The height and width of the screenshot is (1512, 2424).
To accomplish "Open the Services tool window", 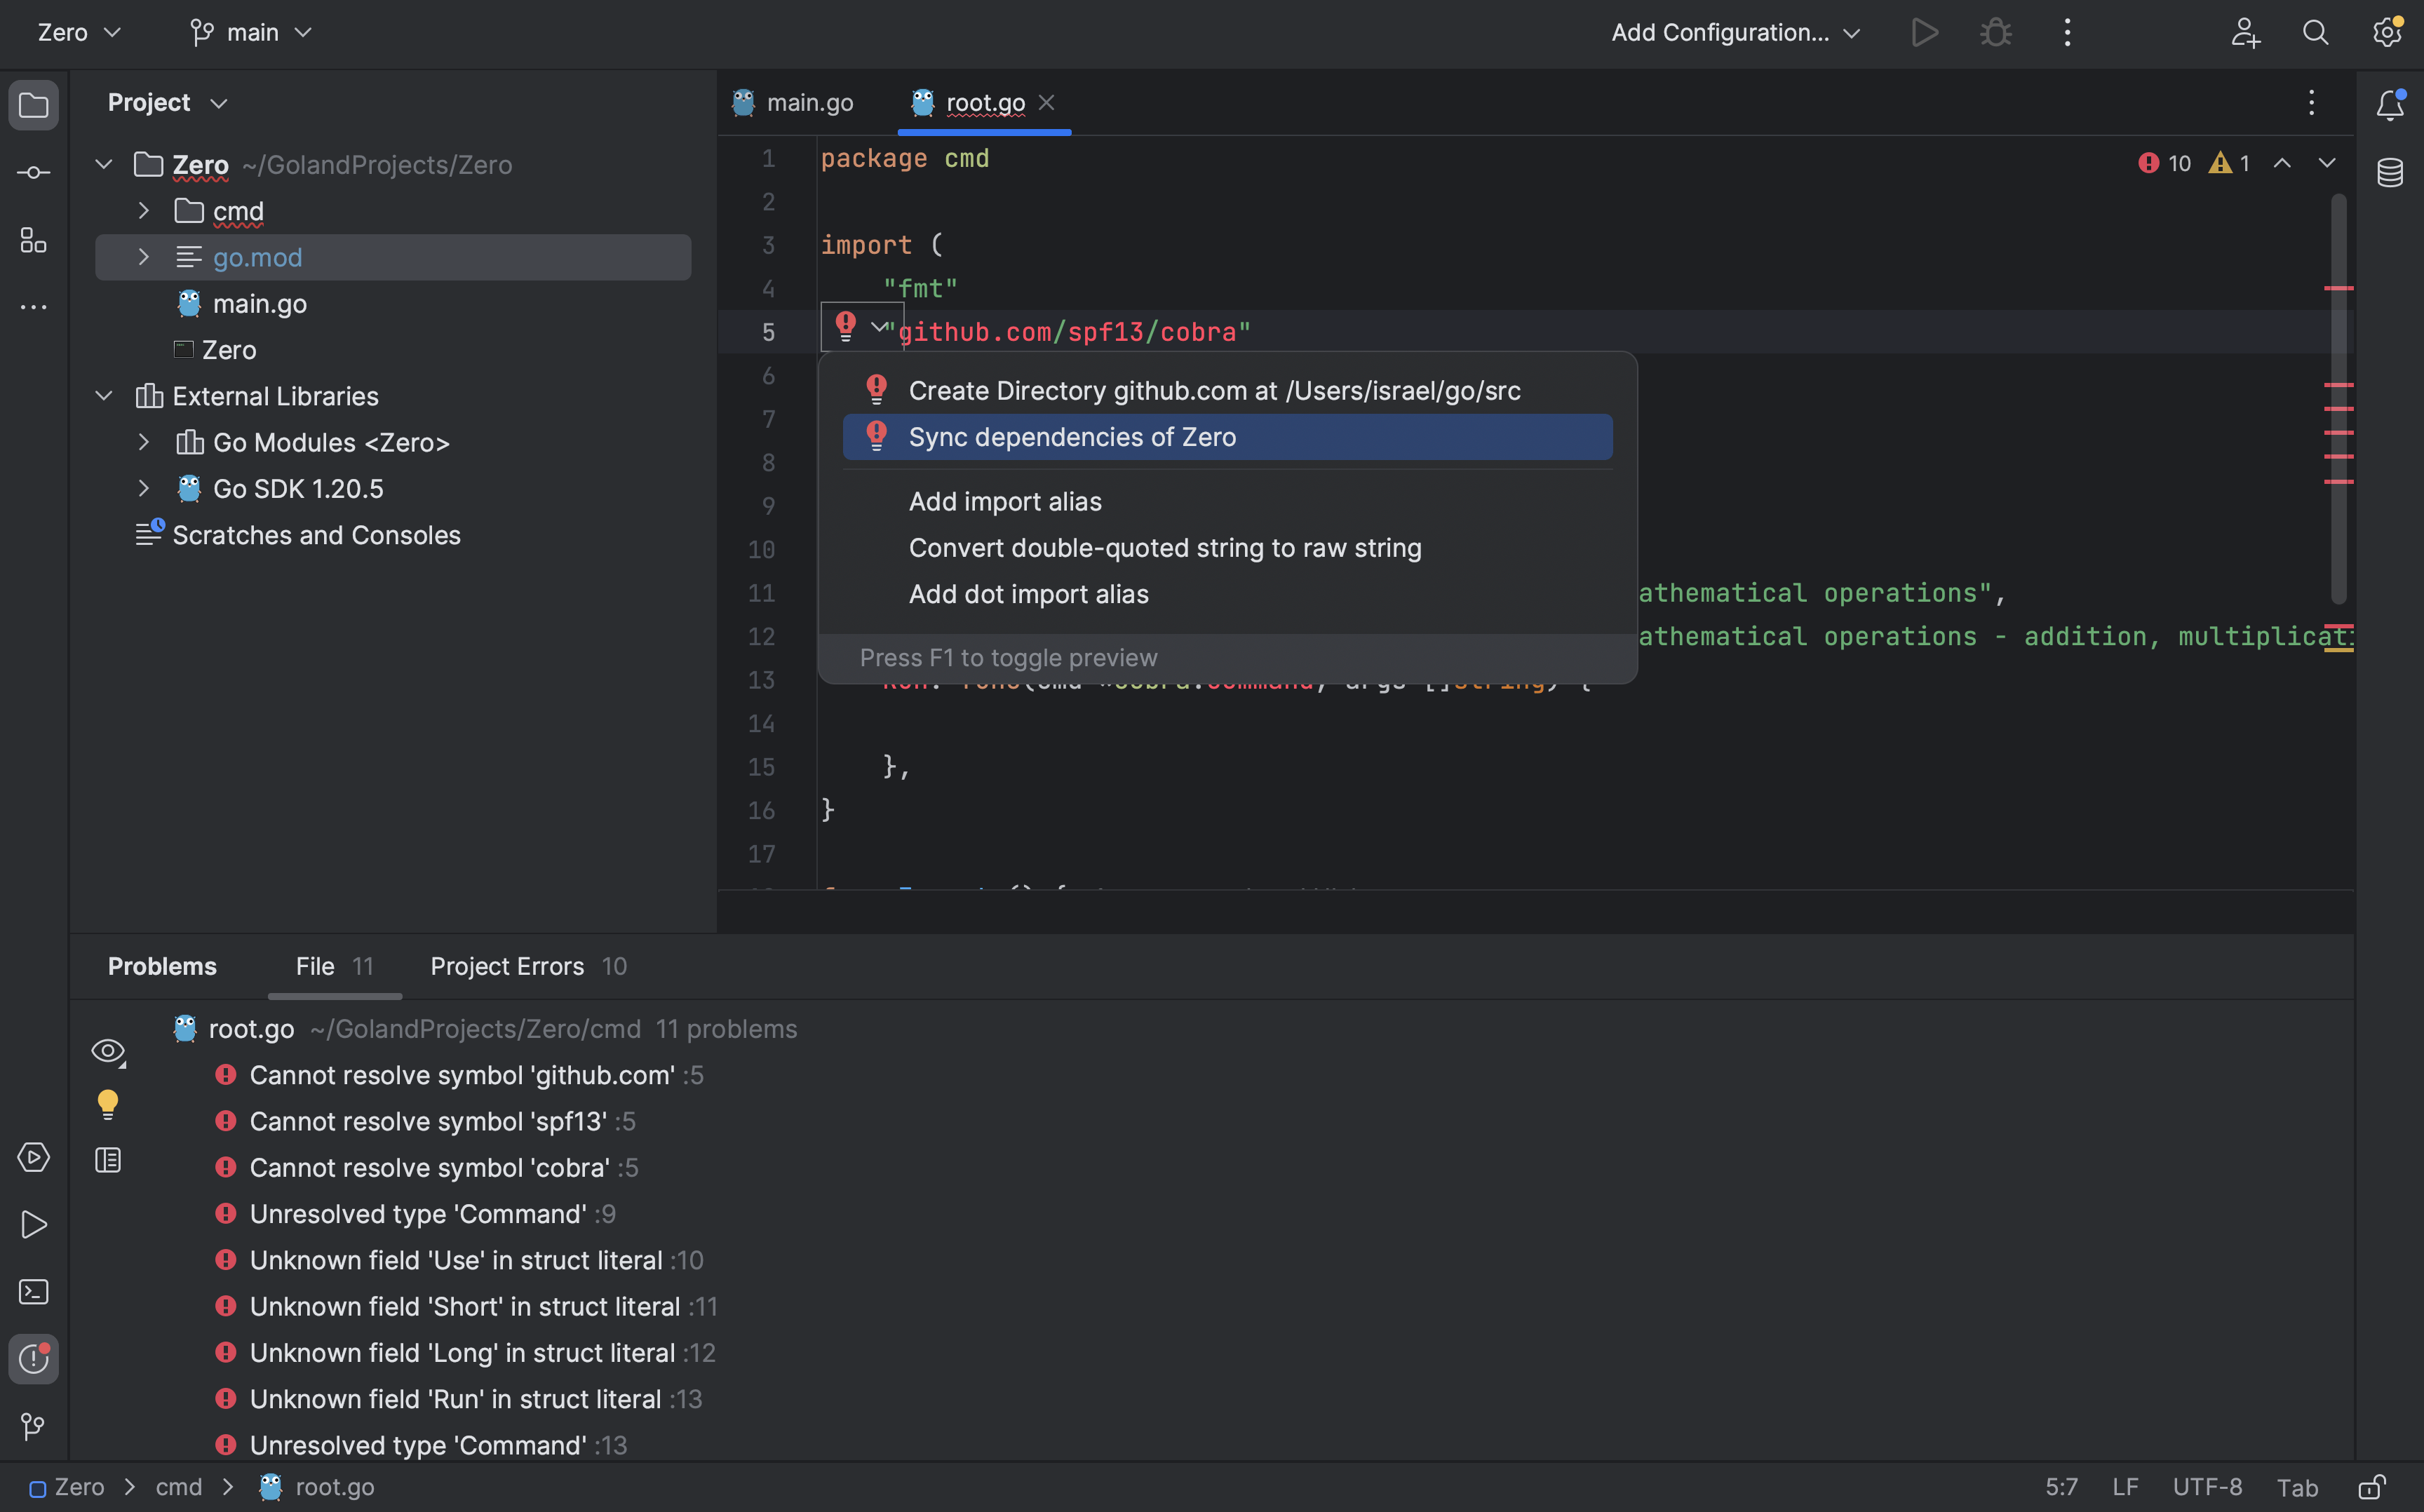I will (x=33, y=1157).
